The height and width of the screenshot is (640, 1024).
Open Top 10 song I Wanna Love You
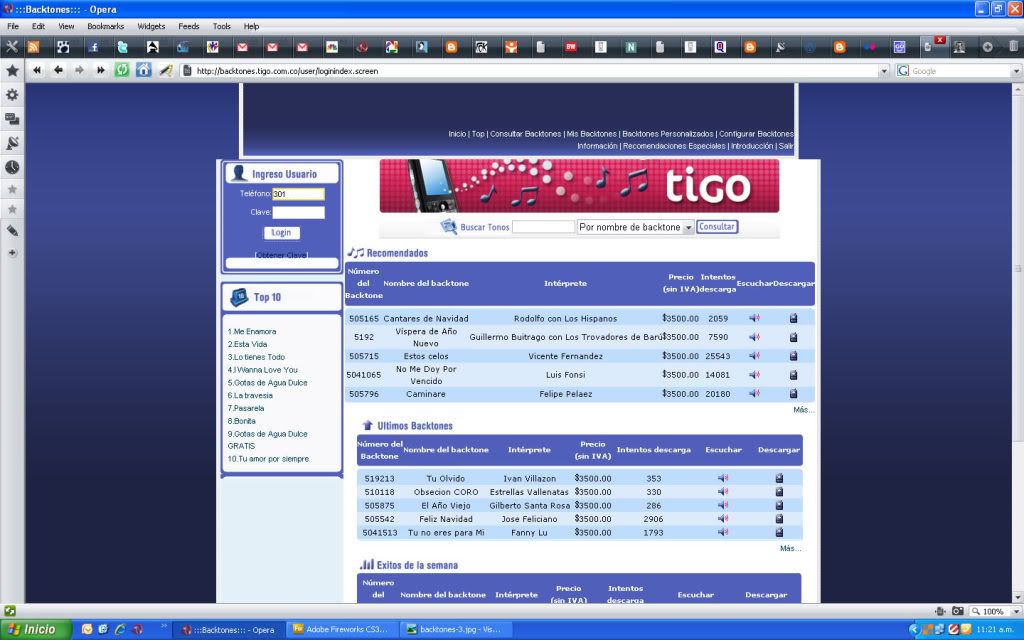coord(263,370)
